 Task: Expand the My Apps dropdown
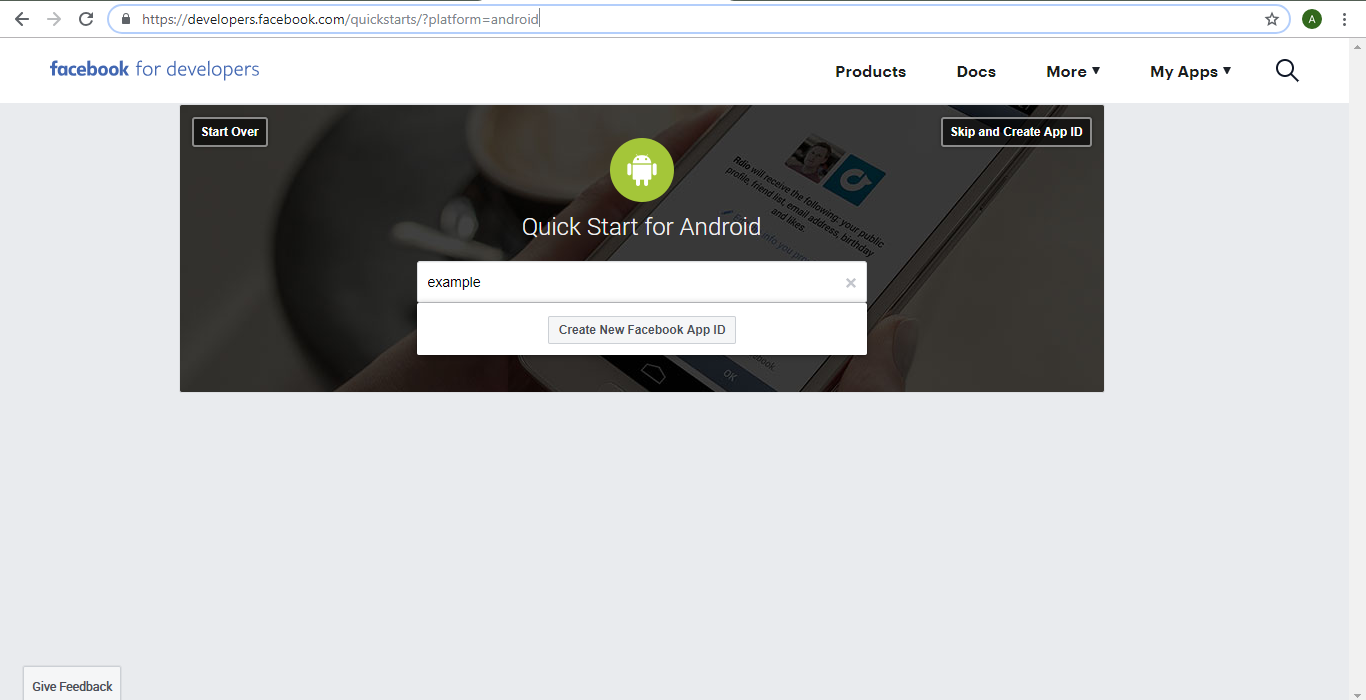(x=1190, y=71)
